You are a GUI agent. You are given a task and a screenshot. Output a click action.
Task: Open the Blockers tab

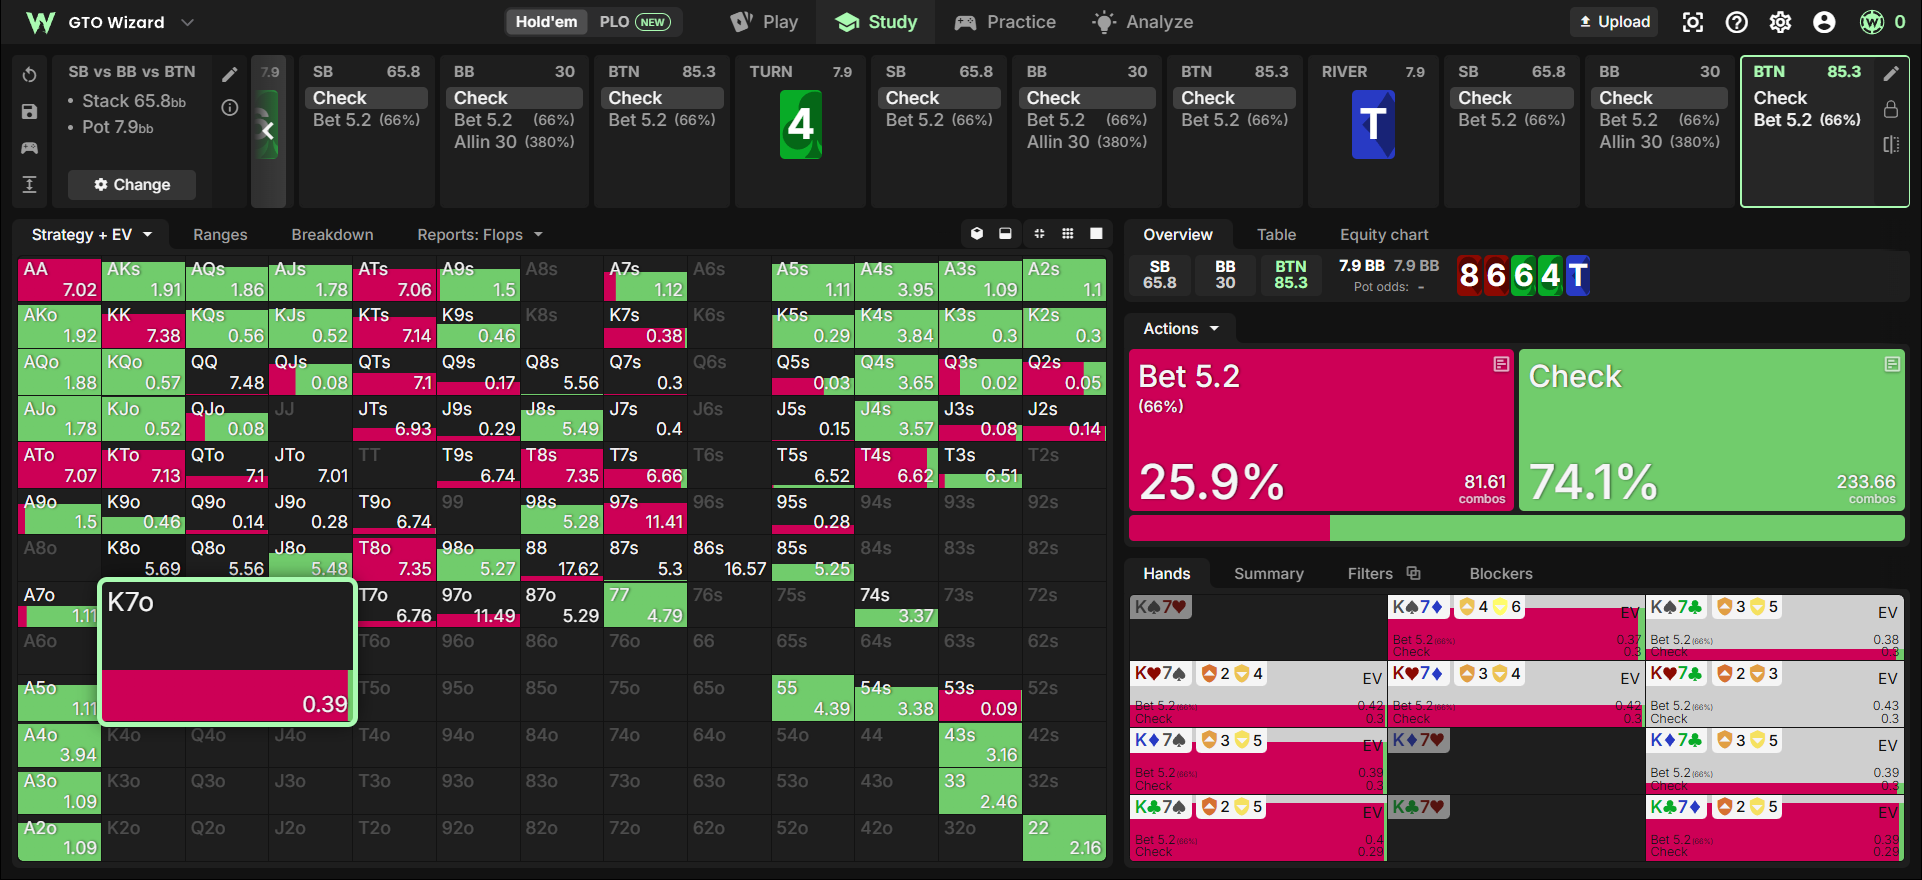pos(1500,573)
